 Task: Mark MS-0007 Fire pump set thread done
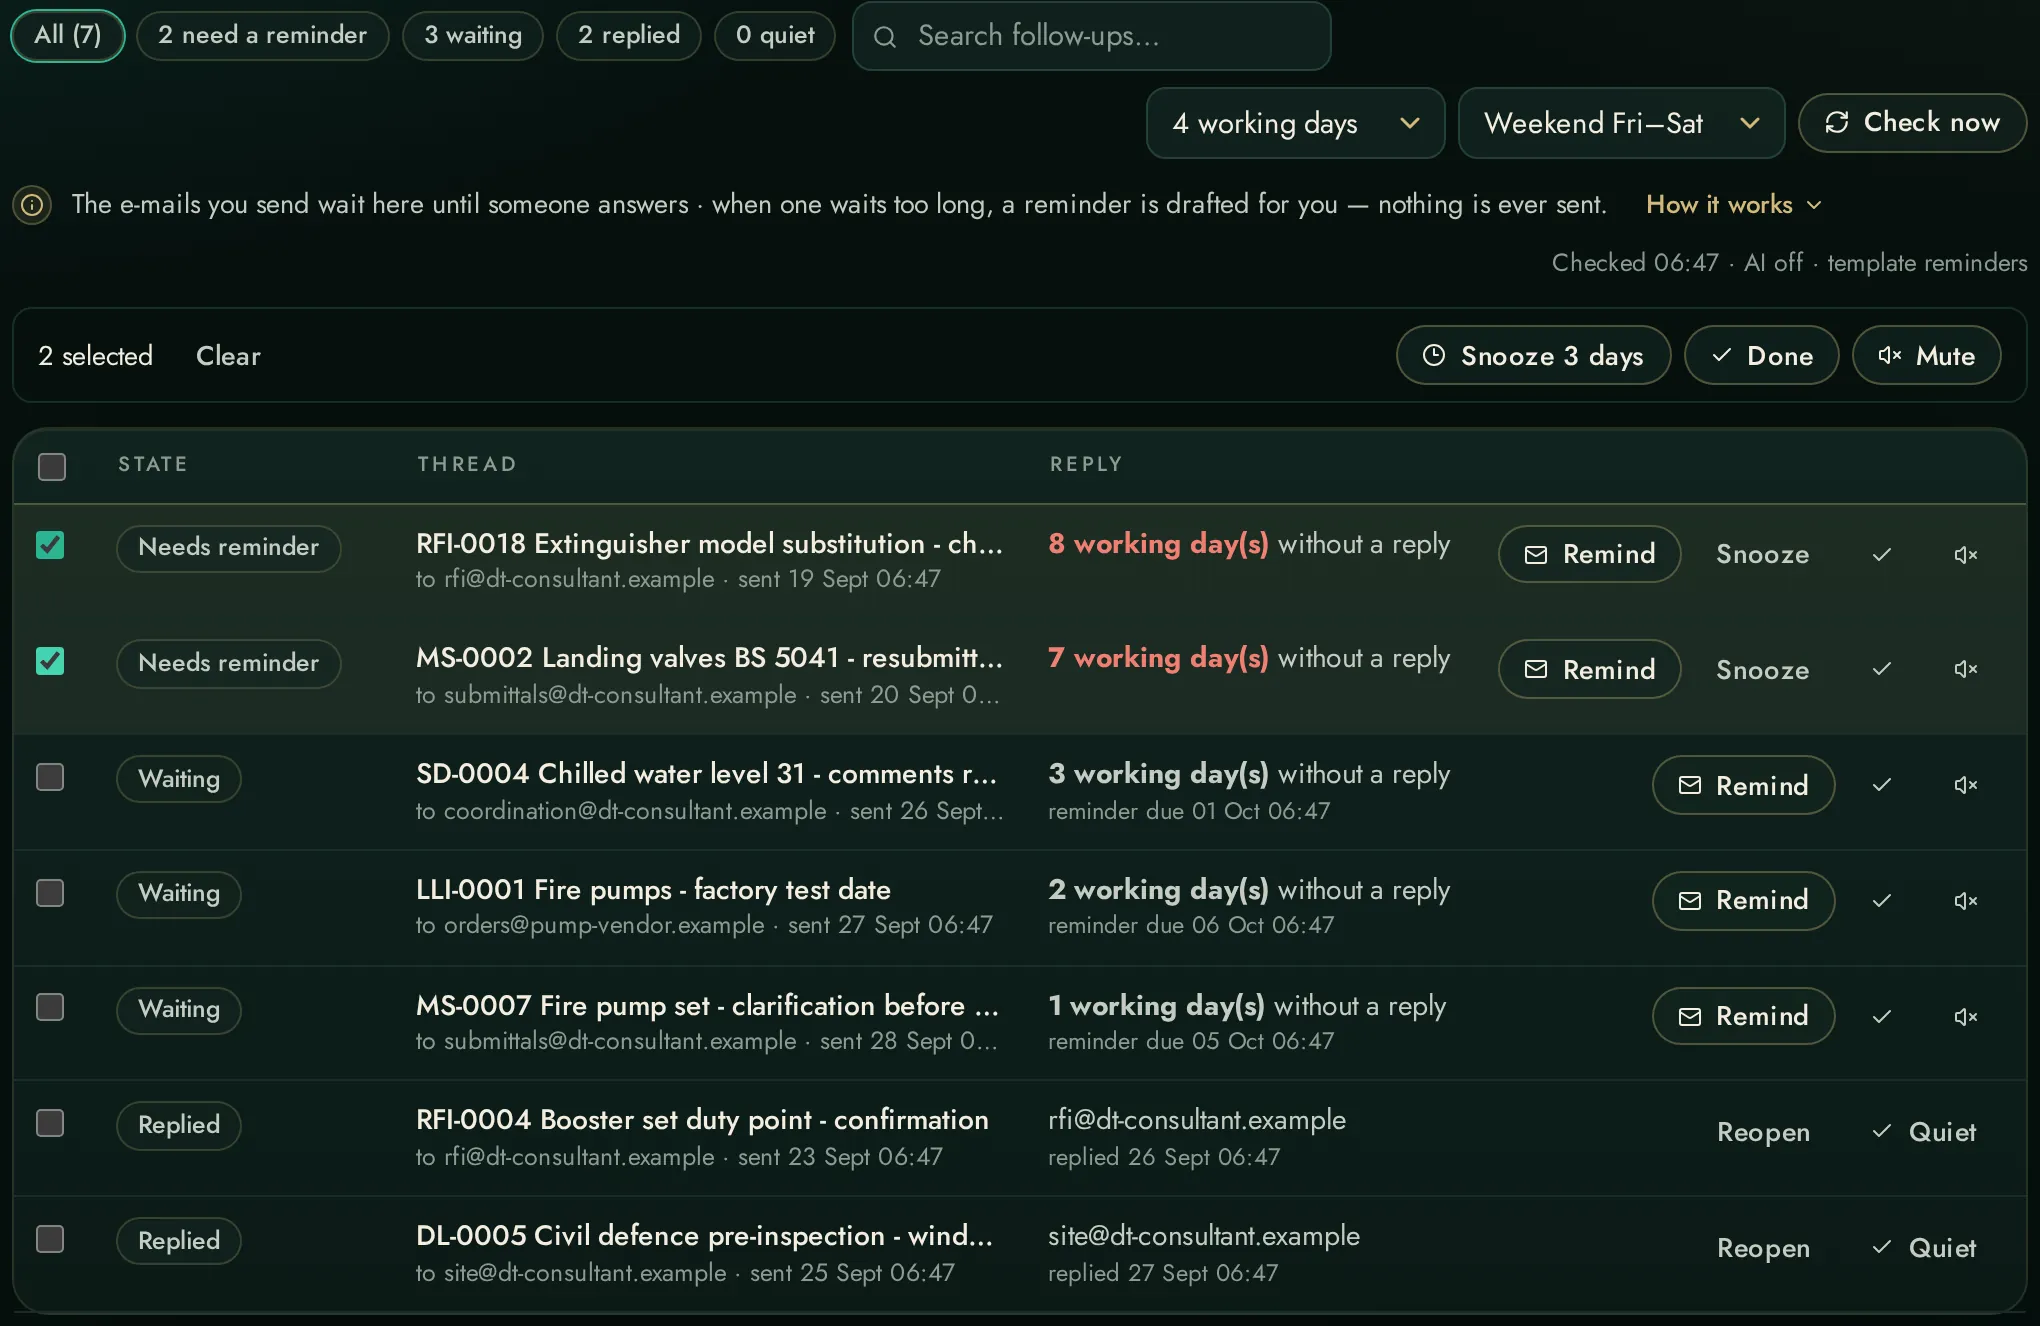coord(1881,1016)
